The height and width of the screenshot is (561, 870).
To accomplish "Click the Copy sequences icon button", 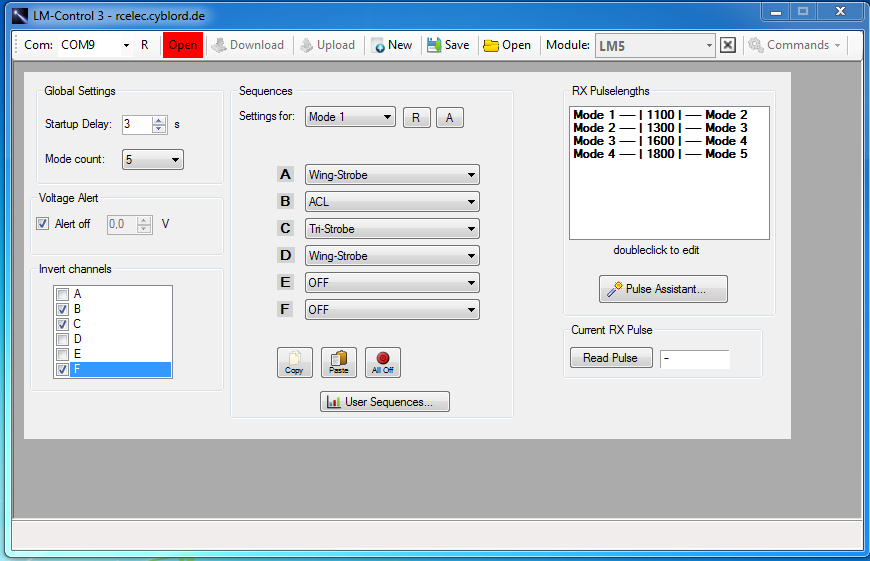I will 295,362.
